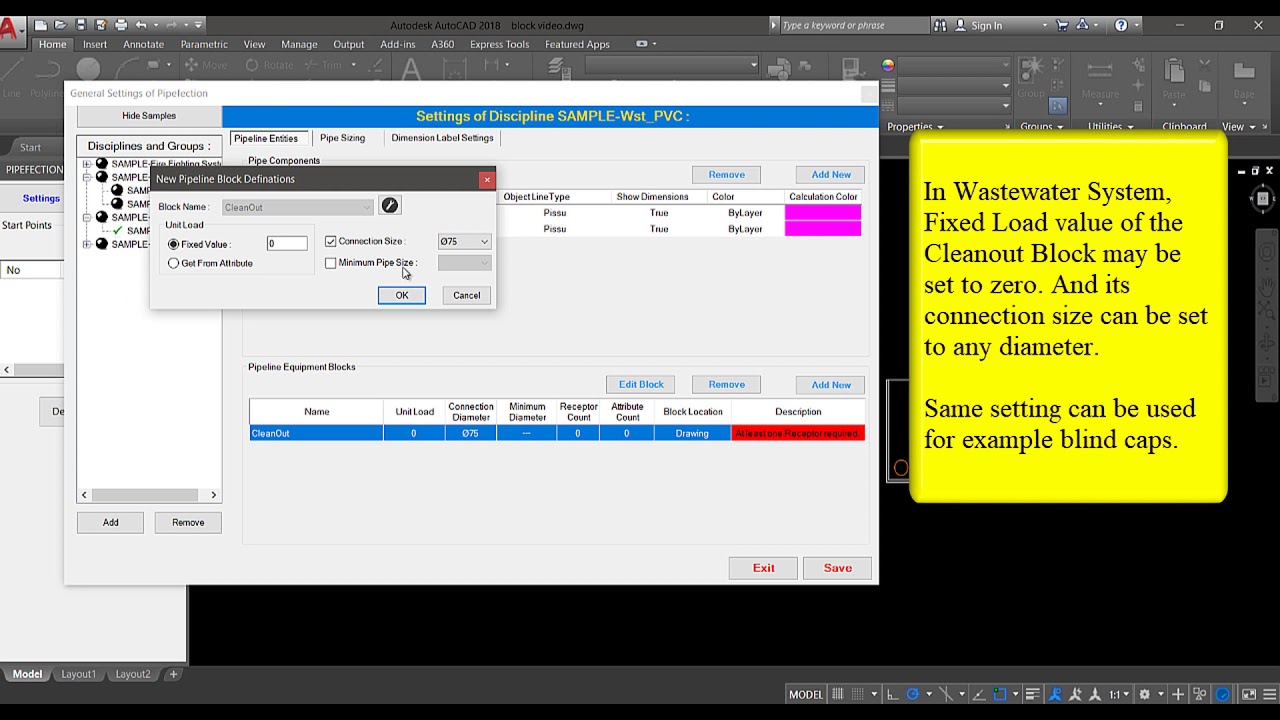The image size is (1280, 720).
Task: Open workspace switching gear in status bar
Action: (x=1145, y=694)
